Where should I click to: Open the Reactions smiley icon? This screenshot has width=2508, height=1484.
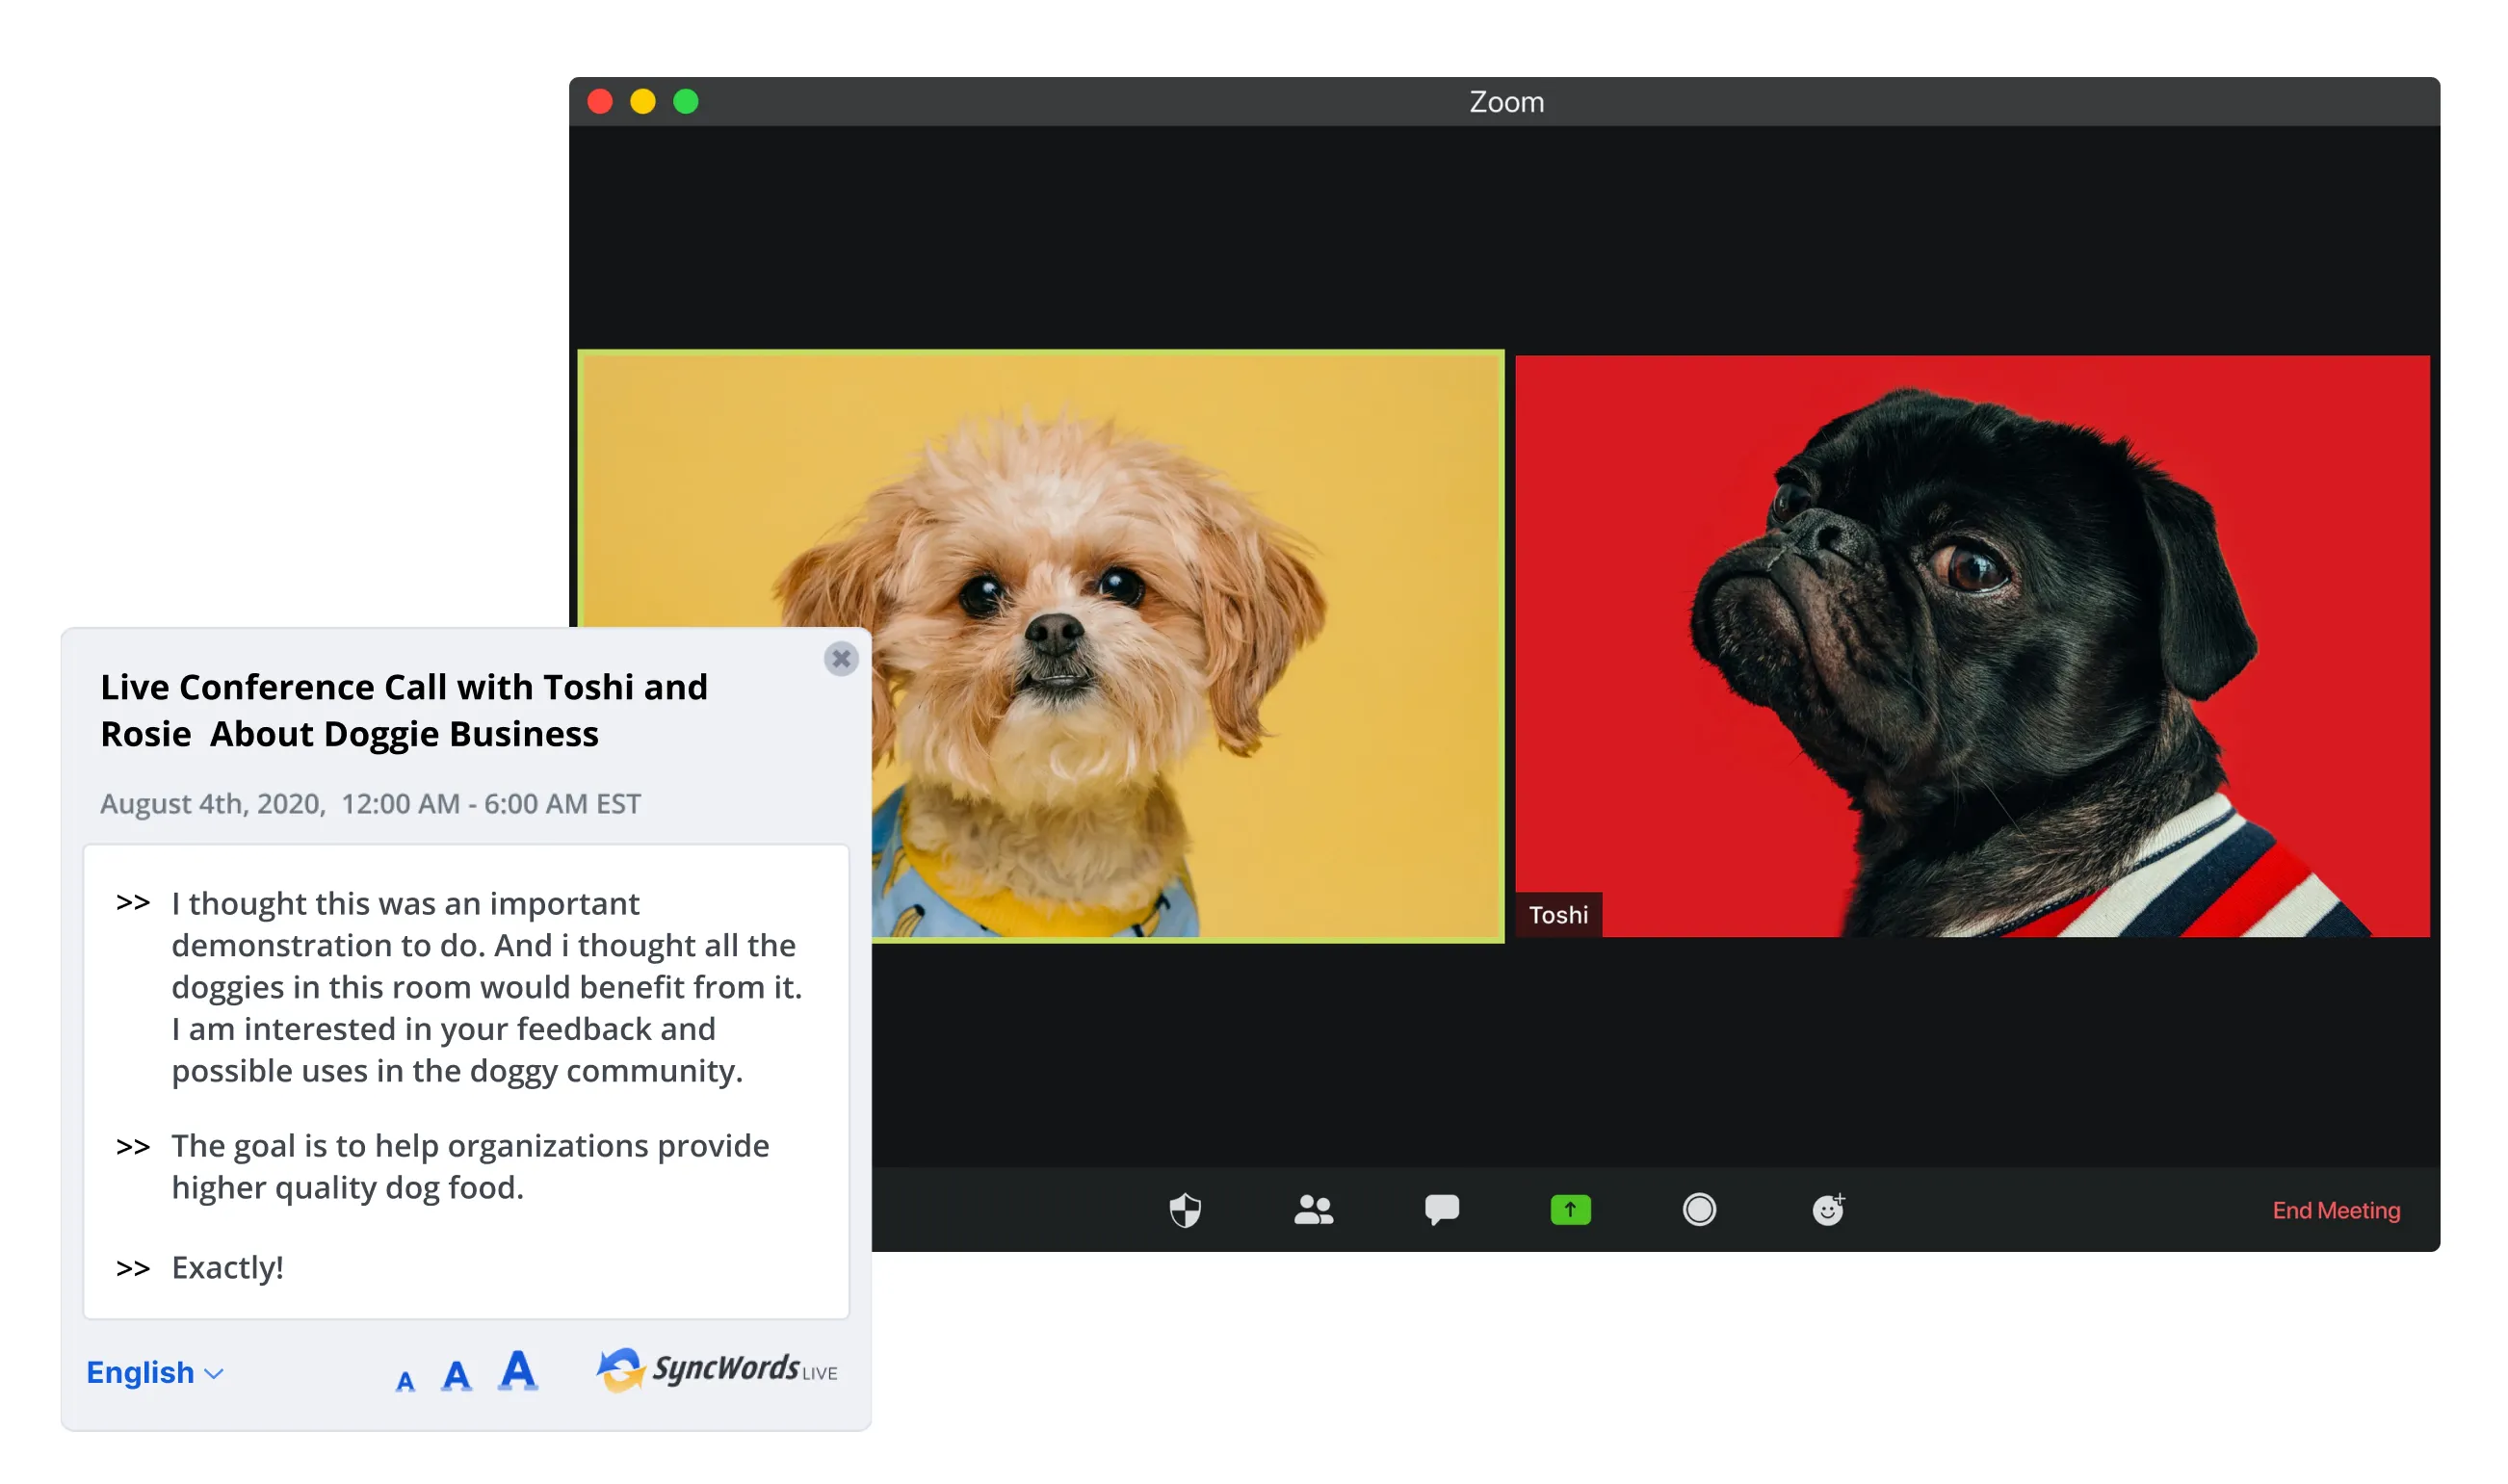1828,1210
